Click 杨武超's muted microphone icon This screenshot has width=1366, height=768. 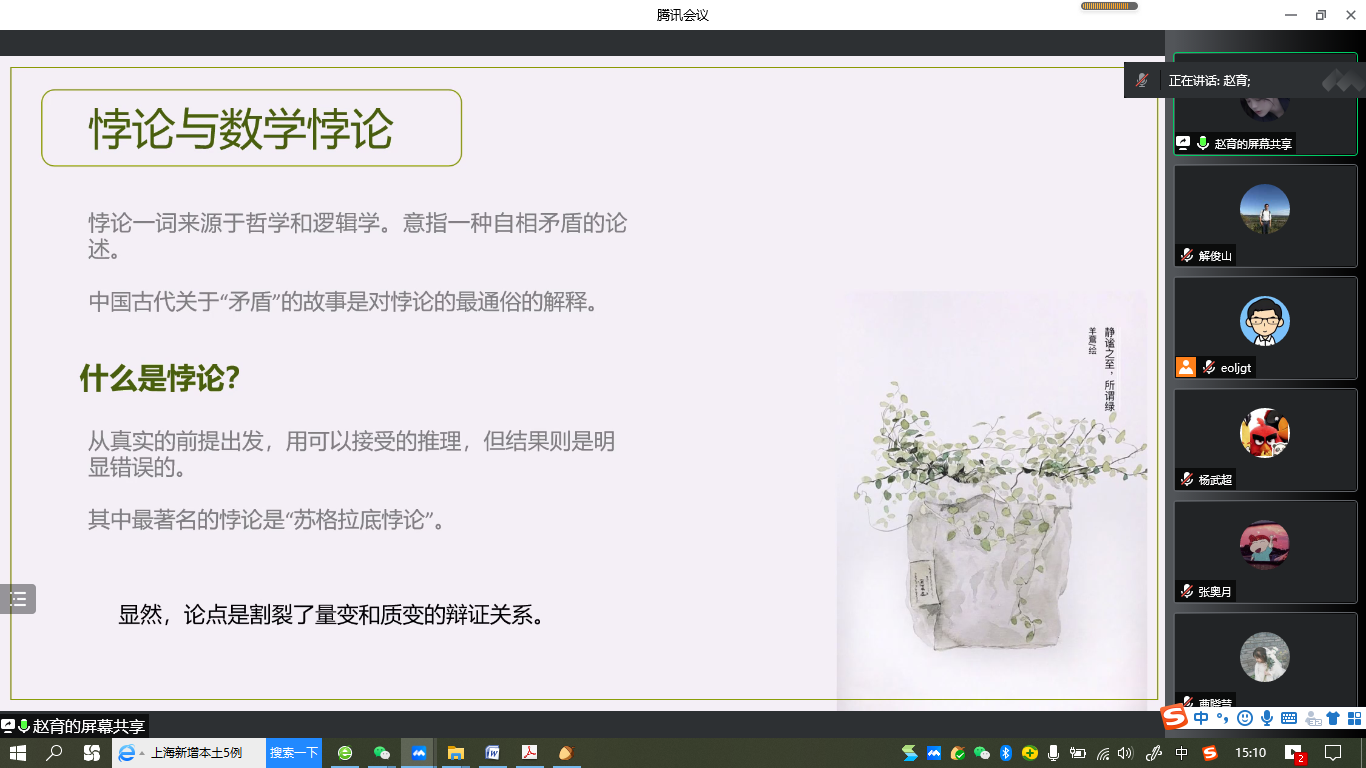pos(1186,480)
